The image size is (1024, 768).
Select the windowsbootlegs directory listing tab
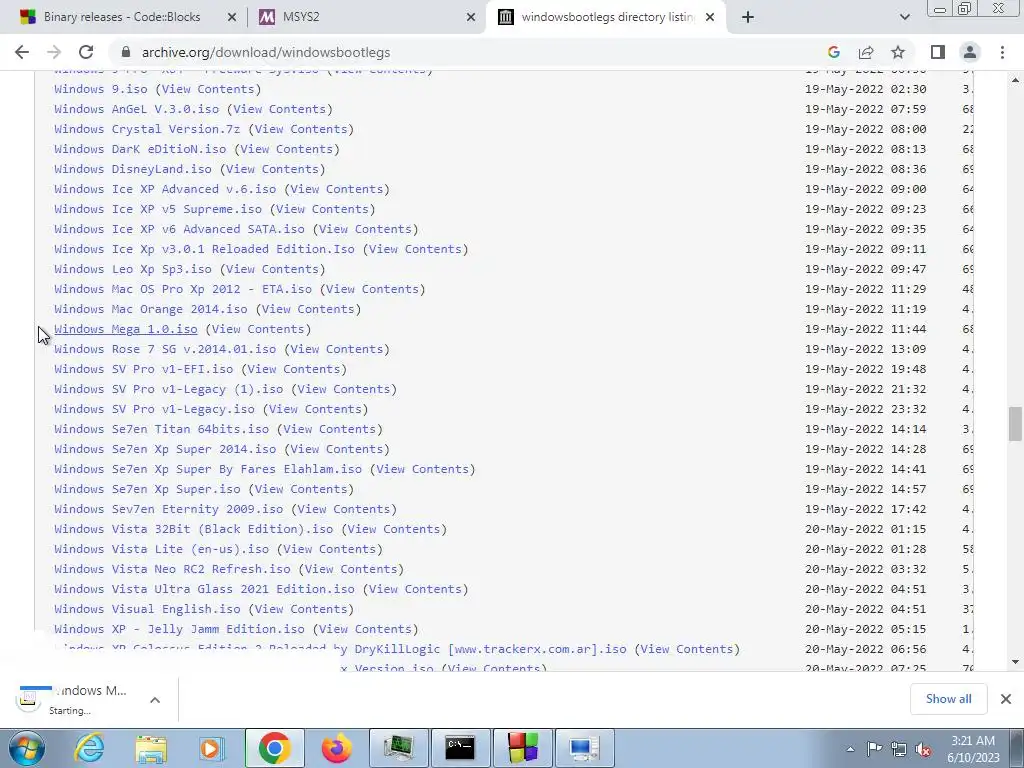point(596,18)
